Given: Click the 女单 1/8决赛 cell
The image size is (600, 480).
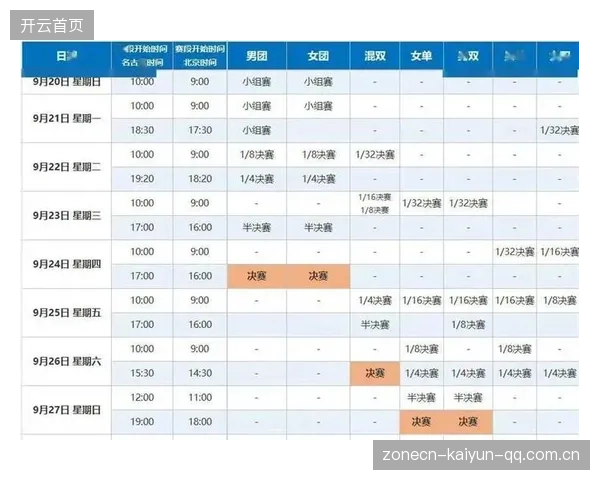Looking at the screenshot, I should pyautogui.click(x=421, y=349).
